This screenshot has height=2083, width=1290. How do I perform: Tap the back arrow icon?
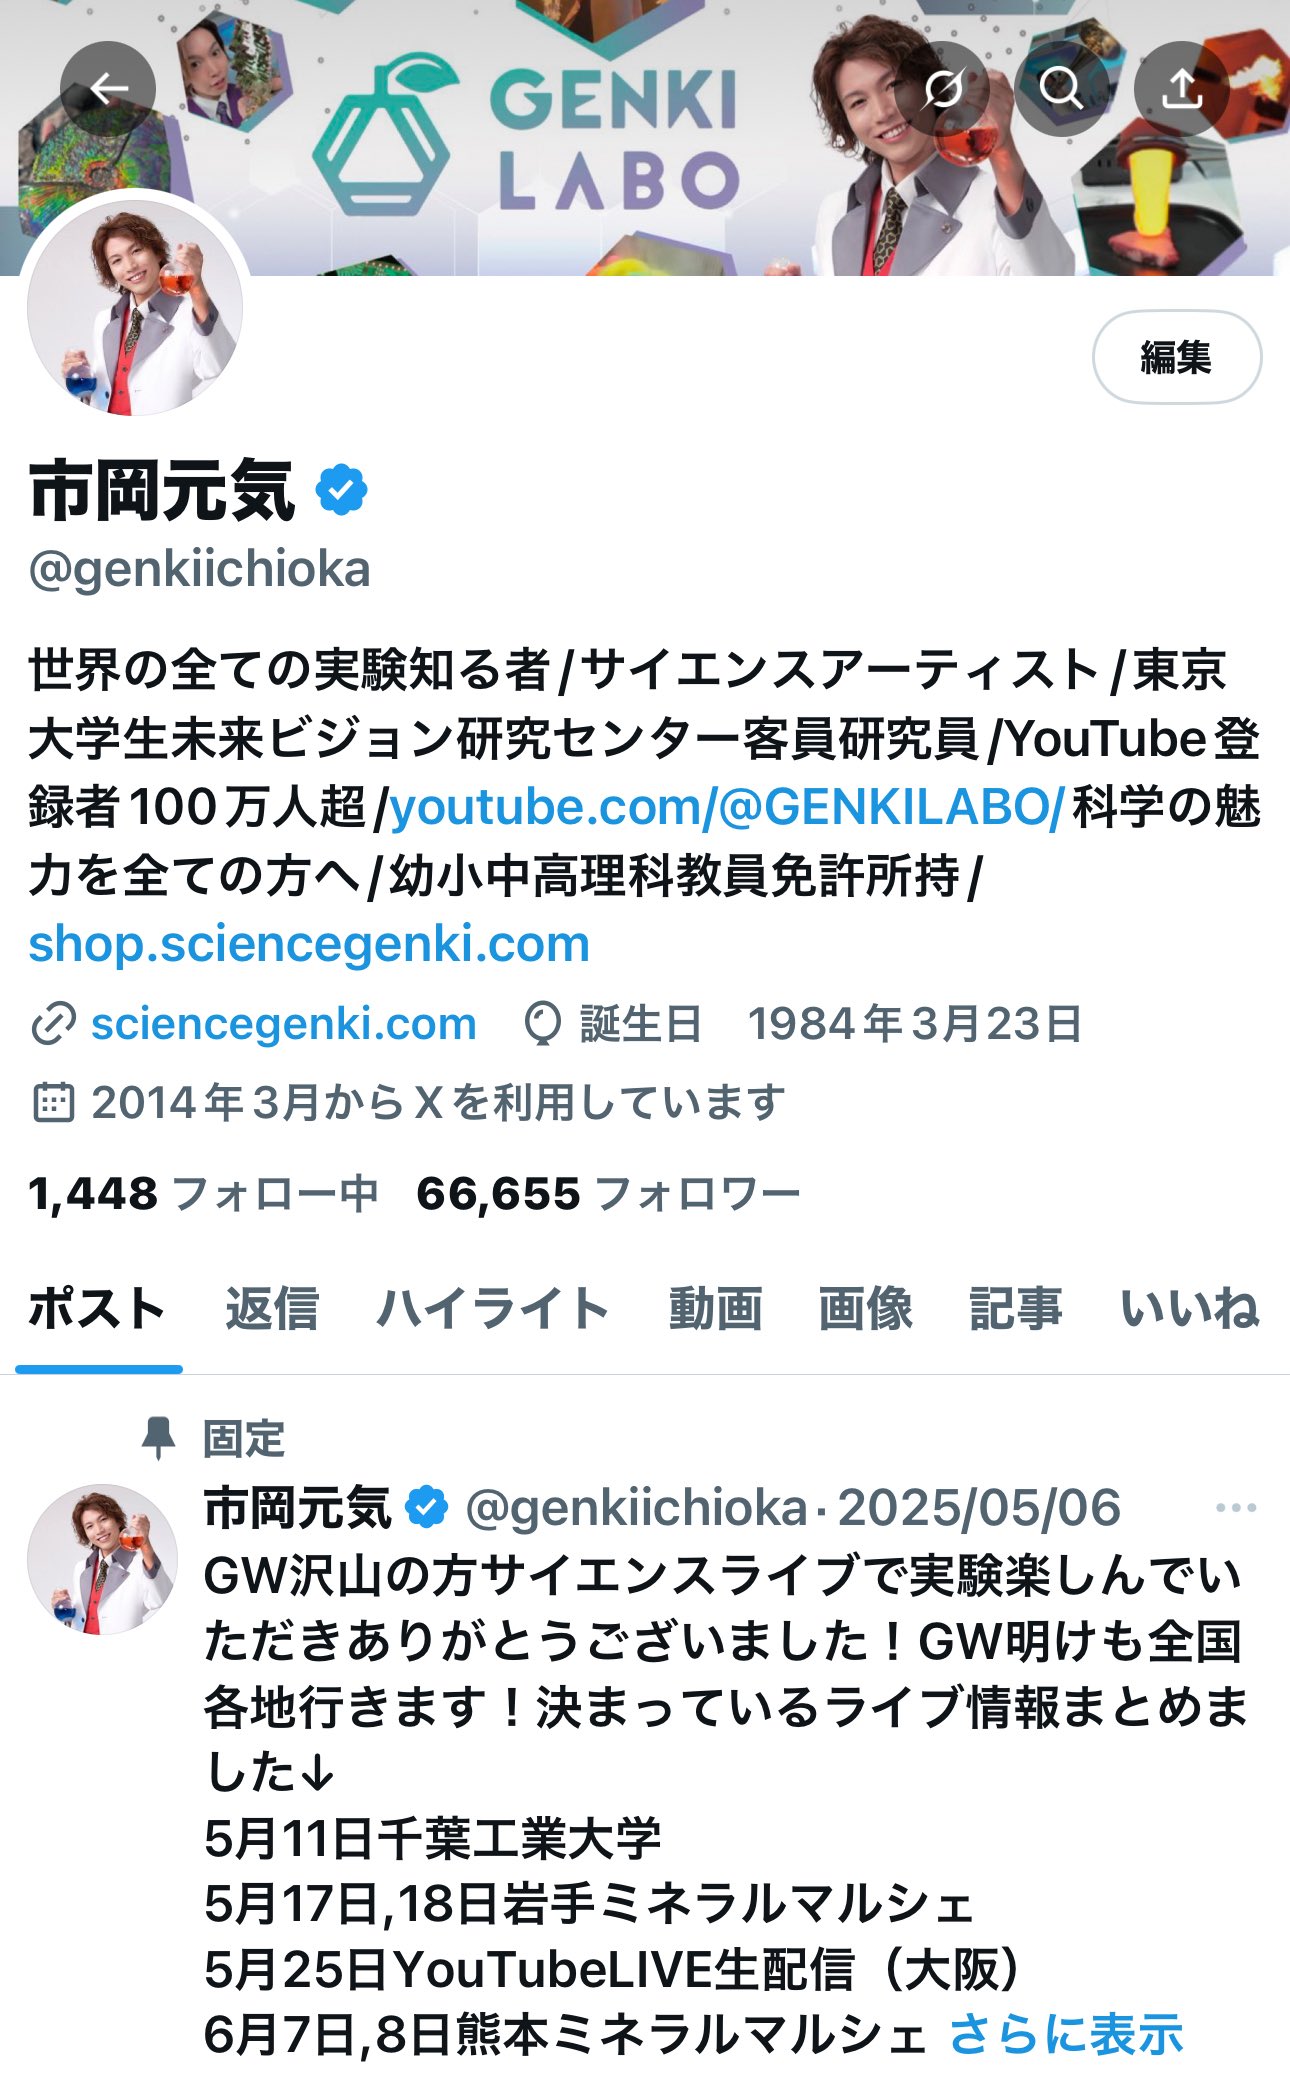tap(108, 89)
